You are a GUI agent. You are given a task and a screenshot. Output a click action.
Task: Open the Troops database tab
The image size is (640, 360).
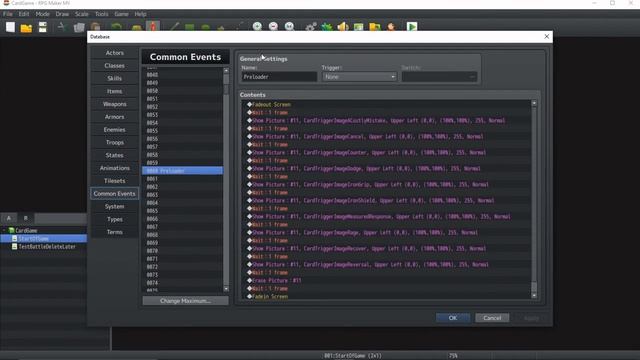click(x=115, y=142)
